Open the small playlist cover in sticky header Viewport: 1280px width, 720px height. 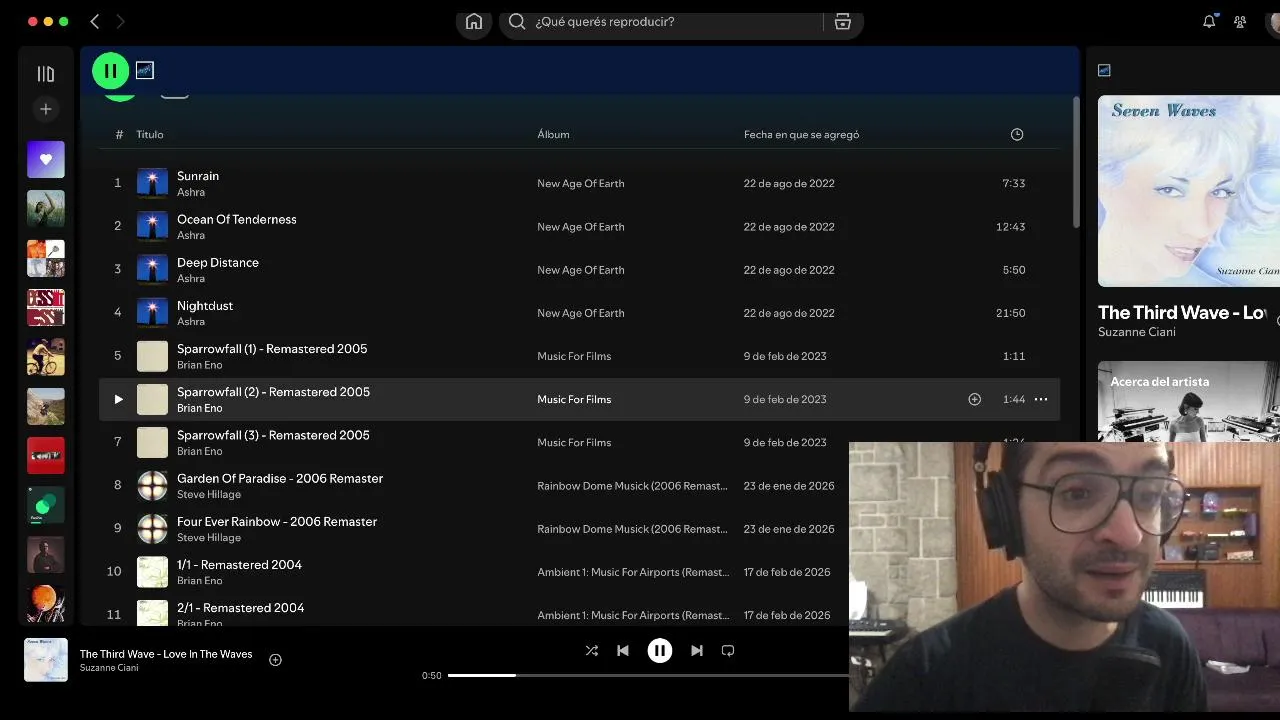click(x=145, y=71)
